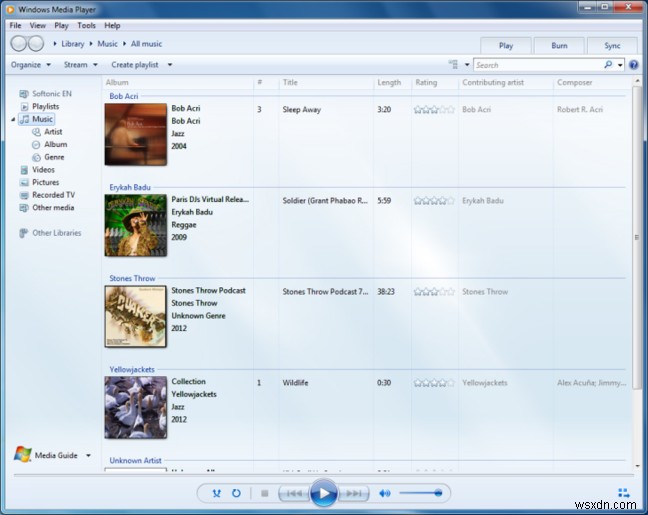Screen dimensions: 648x515
Task: Select the Stones Throw Podcast album cover
Action: tap(136, 316)
